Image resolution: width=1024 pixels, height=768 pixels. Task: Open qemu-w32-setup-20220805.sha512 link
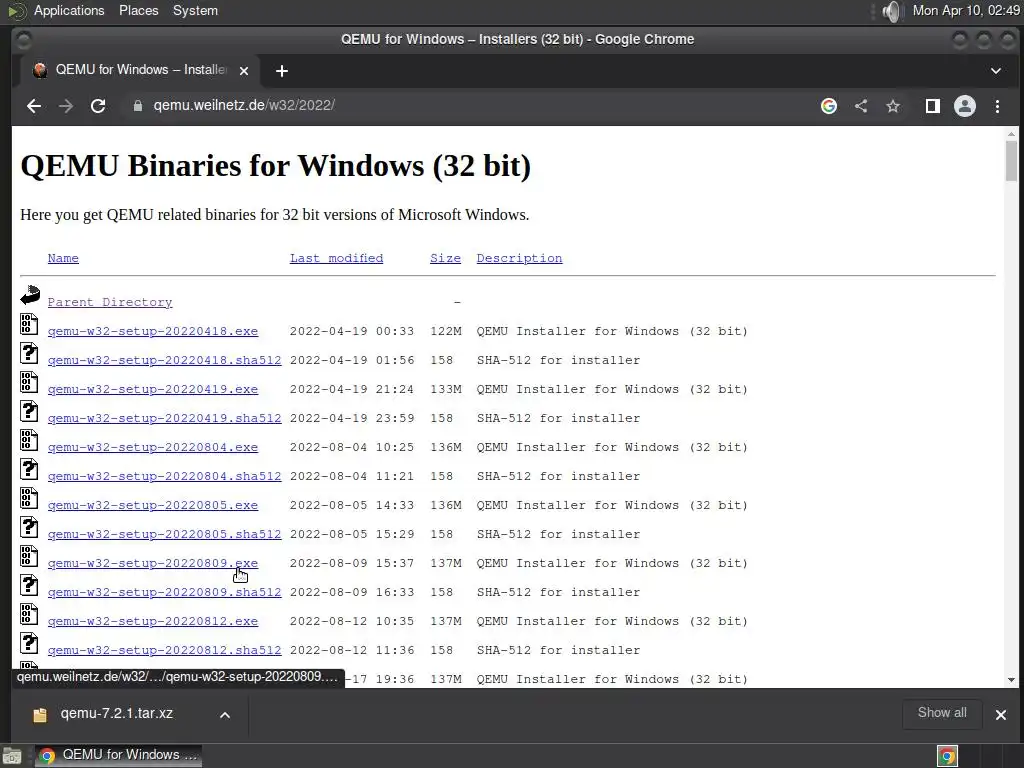[x=165, y=534]
